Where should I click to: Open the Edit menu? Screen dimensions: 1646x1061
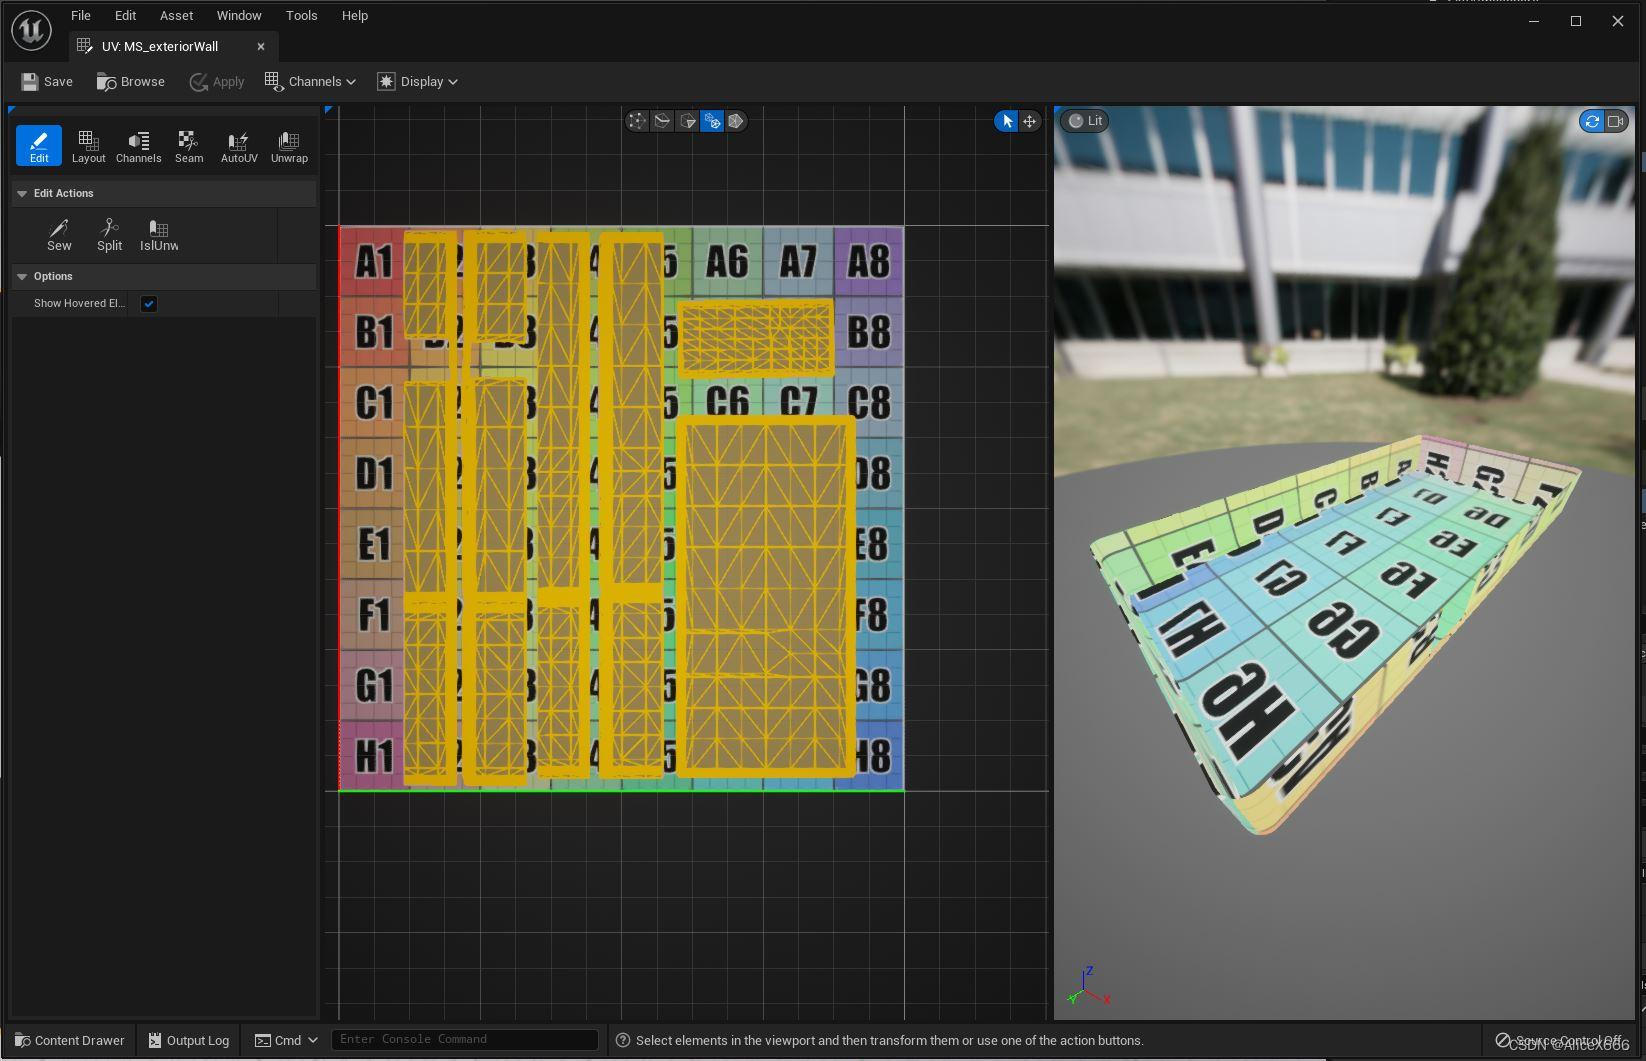[125, 16]
